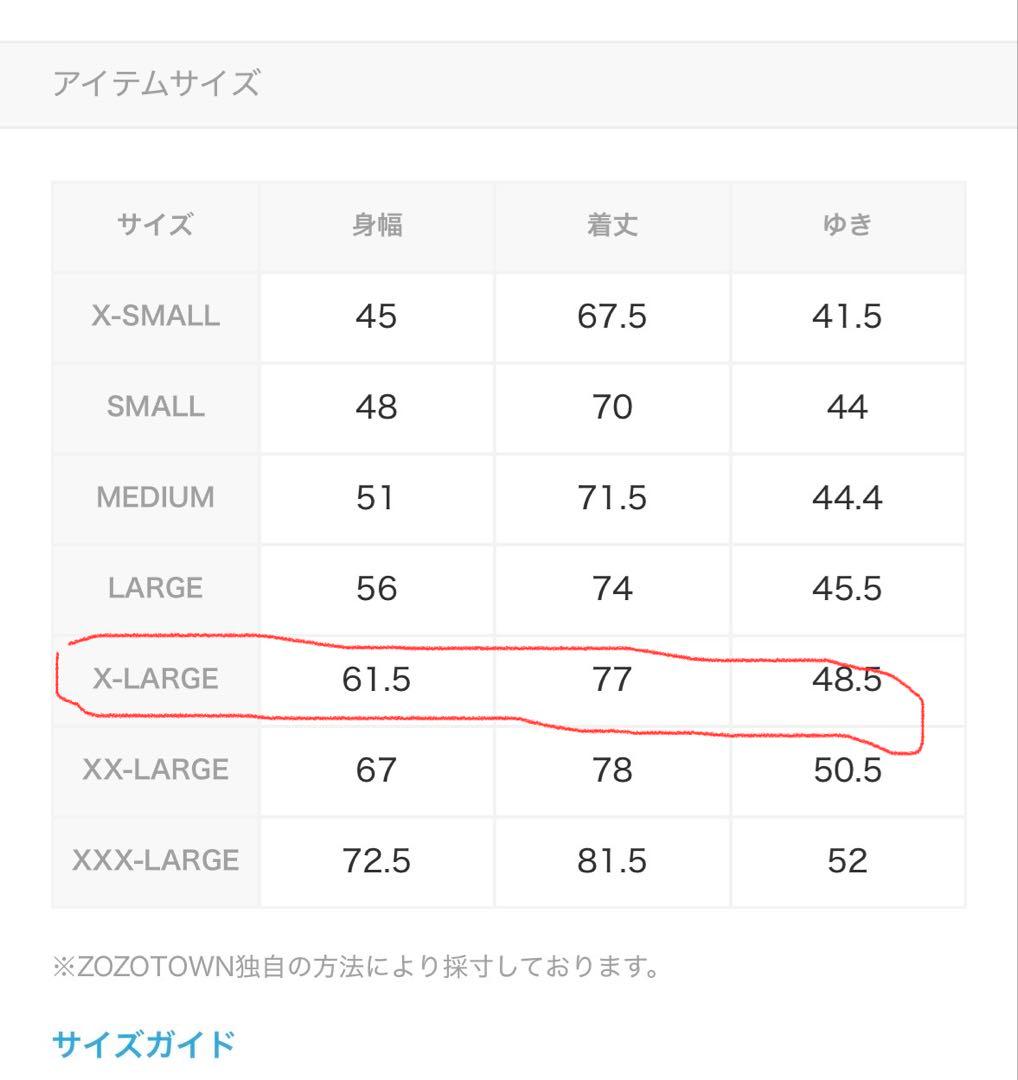Select the X-SMALL row label
Viewport: 1018px width, 1080px height.
pyautogui.click(x=155, y=316)
